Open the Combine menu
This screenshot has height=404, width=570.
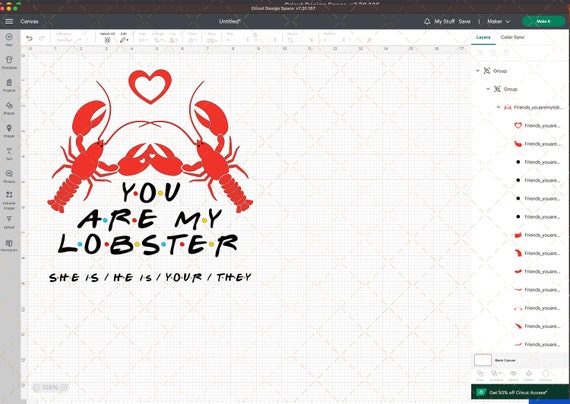(495, 375)
